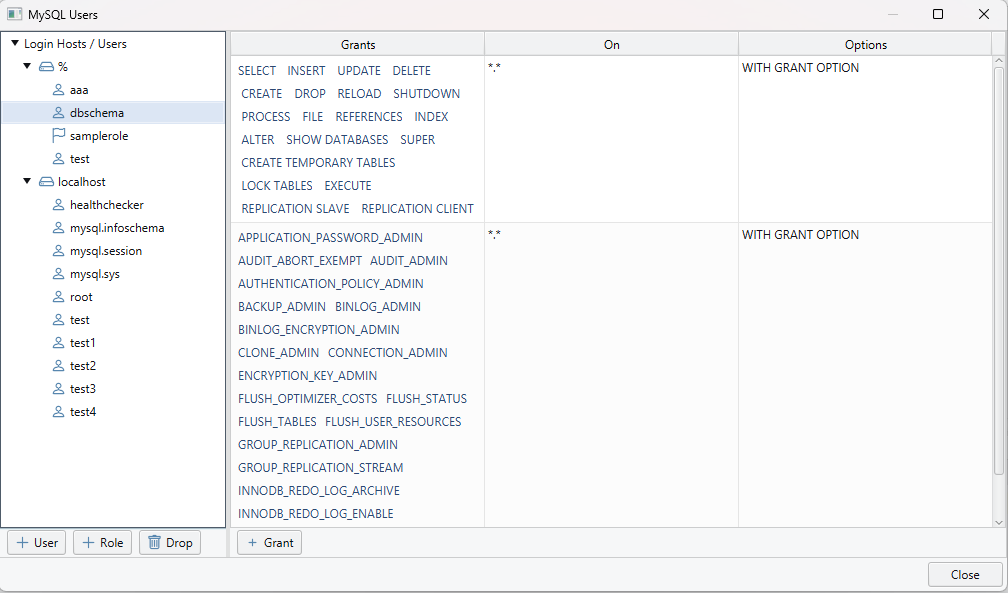Click BINLOG_ENCRYPTION_ADMIN grant text
Screen dimensions: 1008x593
319,330
